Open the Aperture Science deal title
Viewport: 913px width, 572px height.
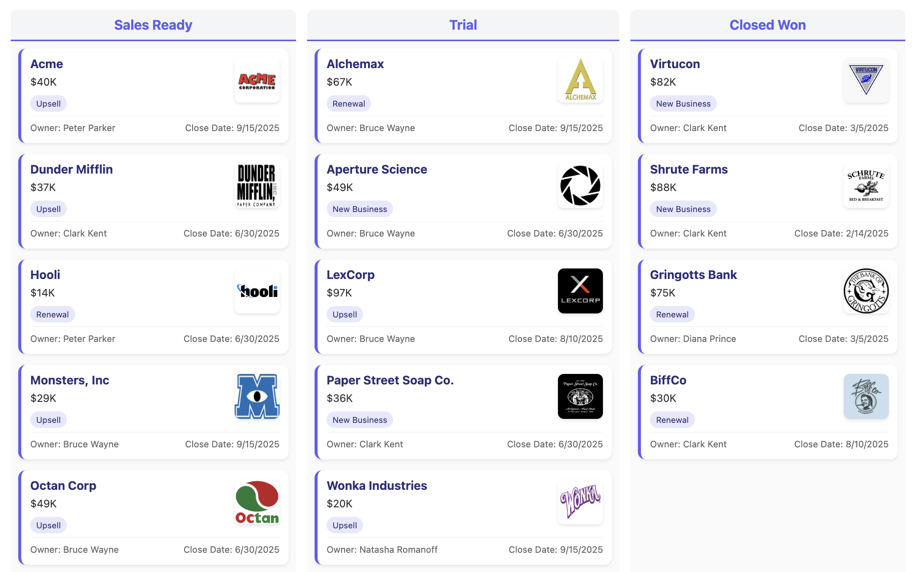click(377, 170)
